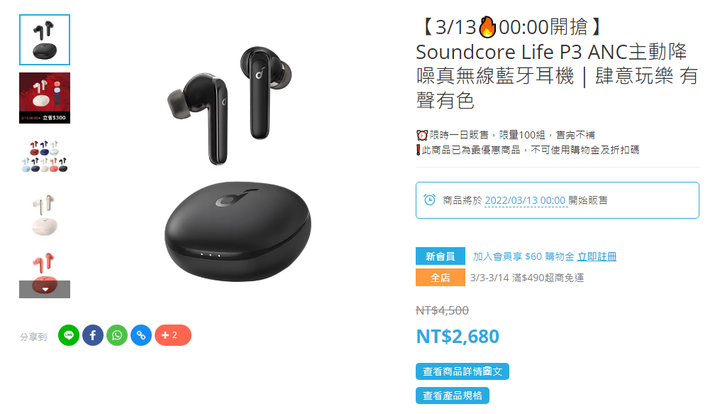Select the coral red earbuds thumbnail

point(45,266)
